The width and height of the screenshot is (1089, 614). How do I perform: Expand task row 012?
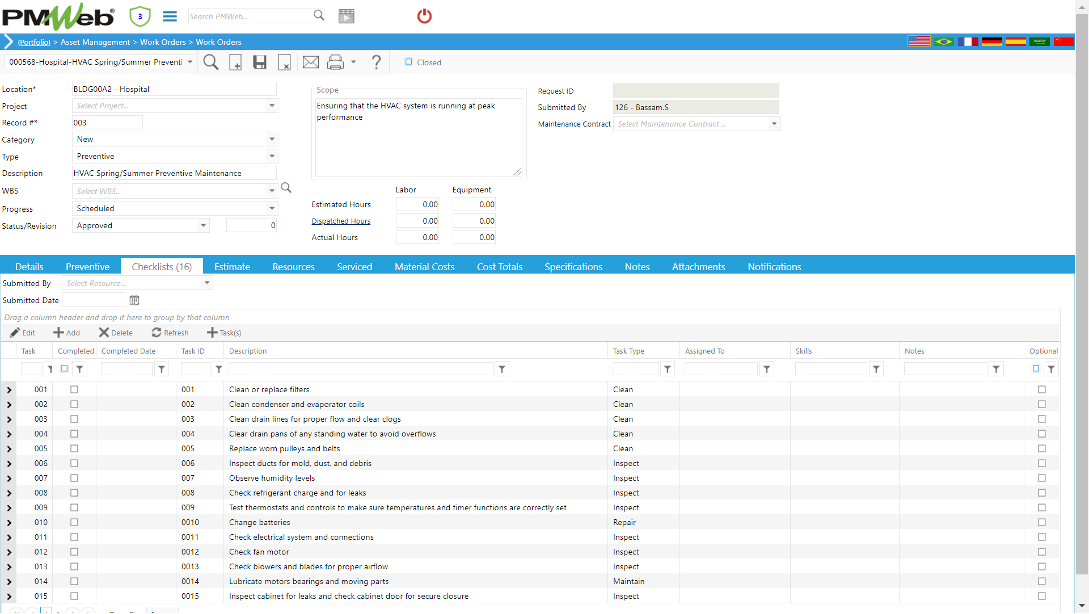pyautogui.click(x=9, y=552)
